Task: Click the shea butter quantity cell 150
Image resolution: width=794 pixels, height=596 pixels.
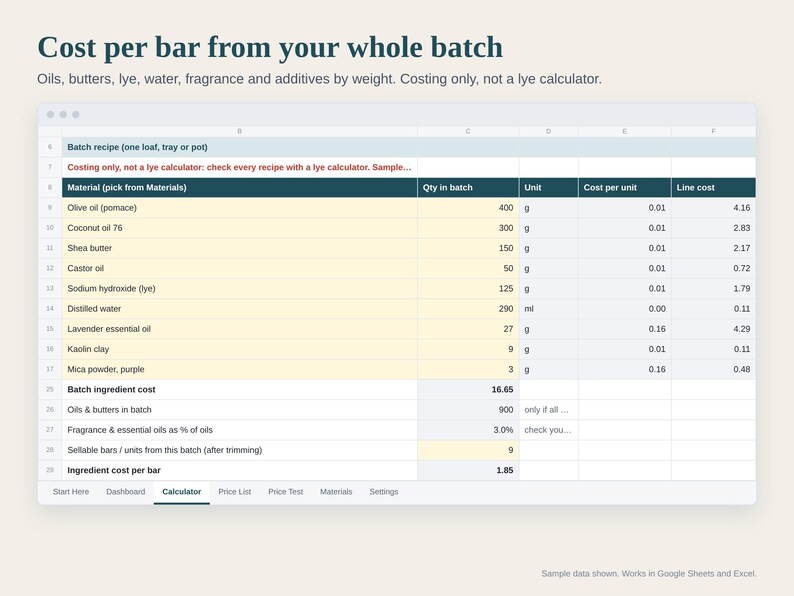Action: (x=468, y=248)
